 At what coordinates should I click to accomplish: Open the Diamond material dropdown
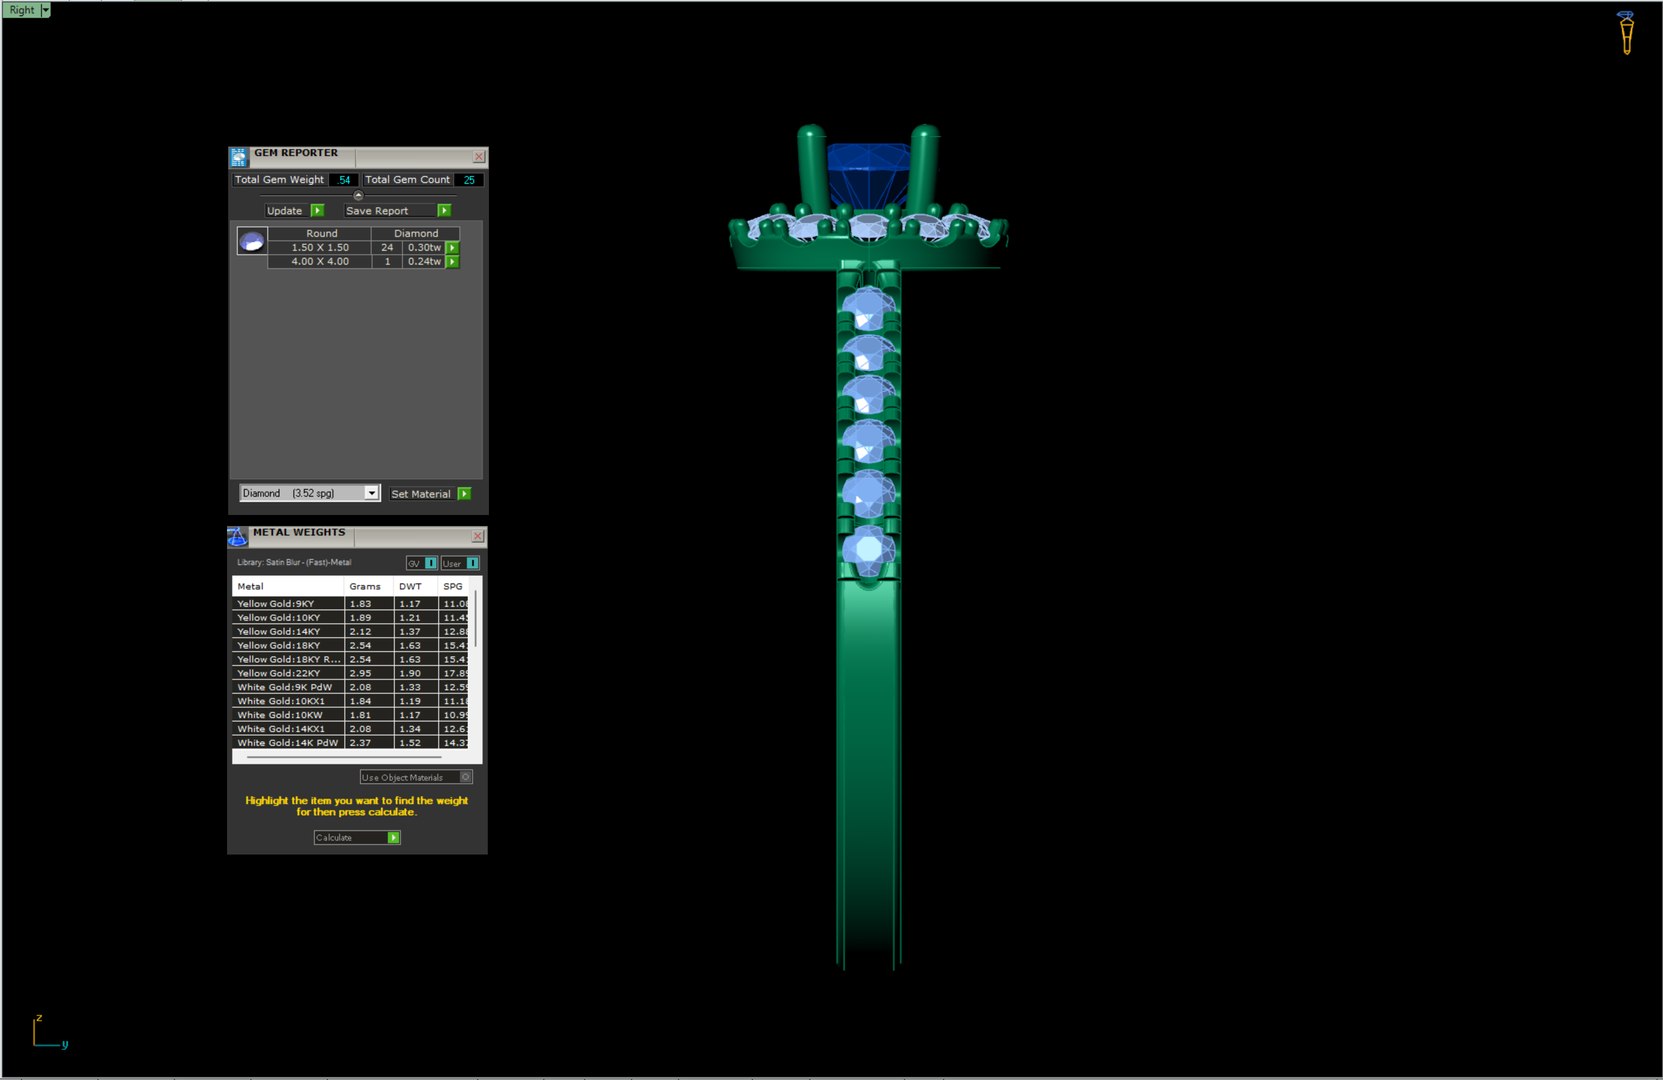pos(371,493)
